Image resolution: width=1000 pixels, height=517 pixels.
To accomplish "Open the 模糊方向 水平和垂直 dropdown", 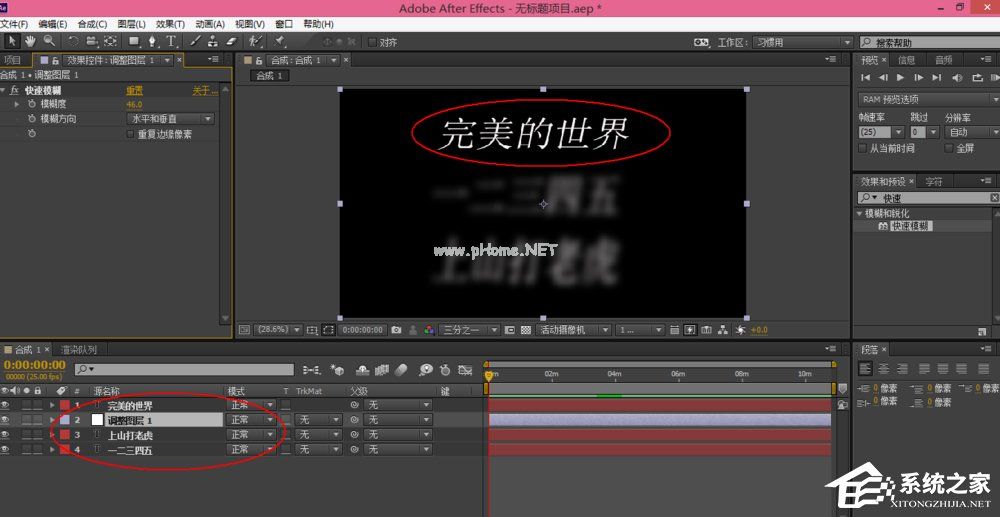I will coord(170,119).
